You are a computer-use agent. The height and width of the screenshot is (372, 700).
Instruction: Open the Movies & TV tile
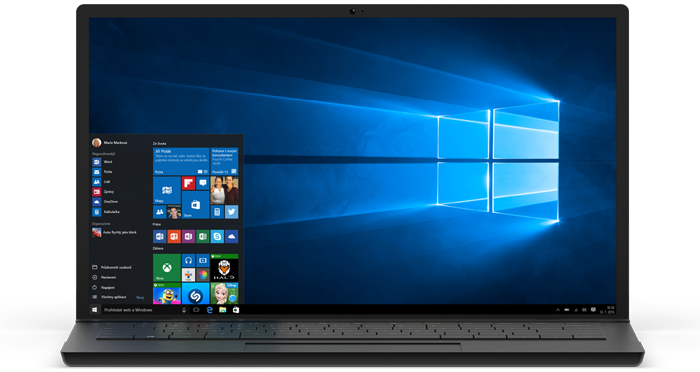point(203,260)
